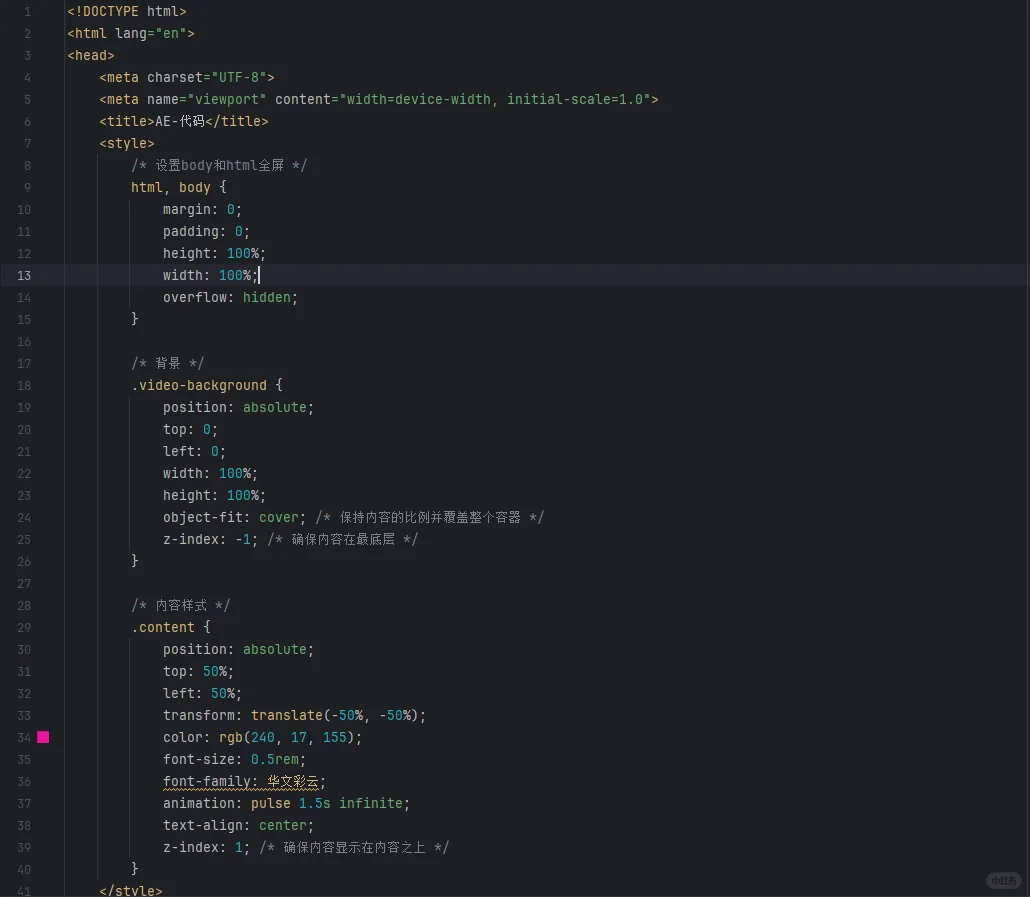Image resolution: width=1030 pixels, height=897 pixels.
Task: Click comment 确保内容在最底层
Action: click(x=343, y=540)
